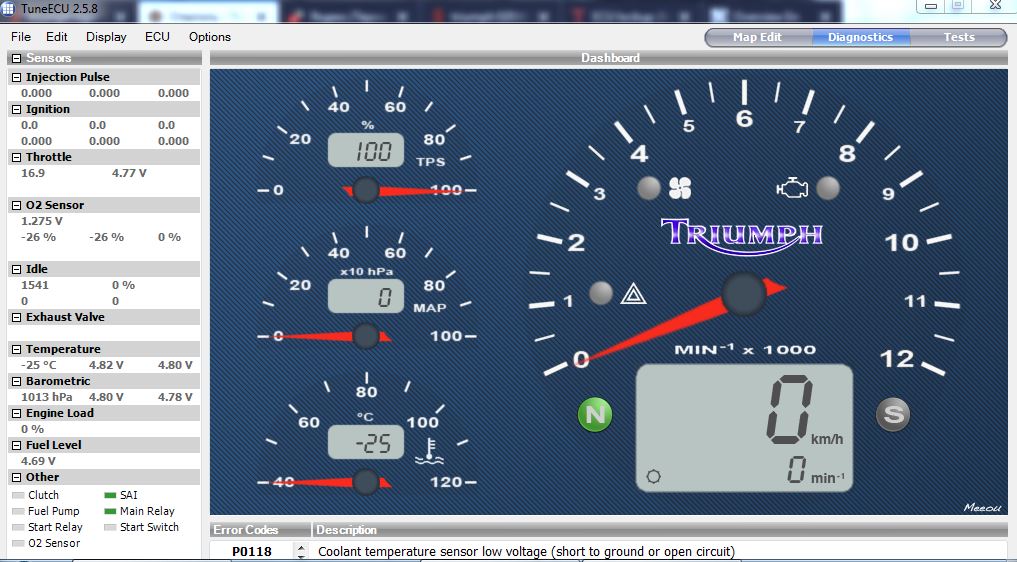Image resolution: width=1017 pixels, height=562 pixels.
Task: Toggle the Main Relay indicator
Action: (x=110, y=511)
